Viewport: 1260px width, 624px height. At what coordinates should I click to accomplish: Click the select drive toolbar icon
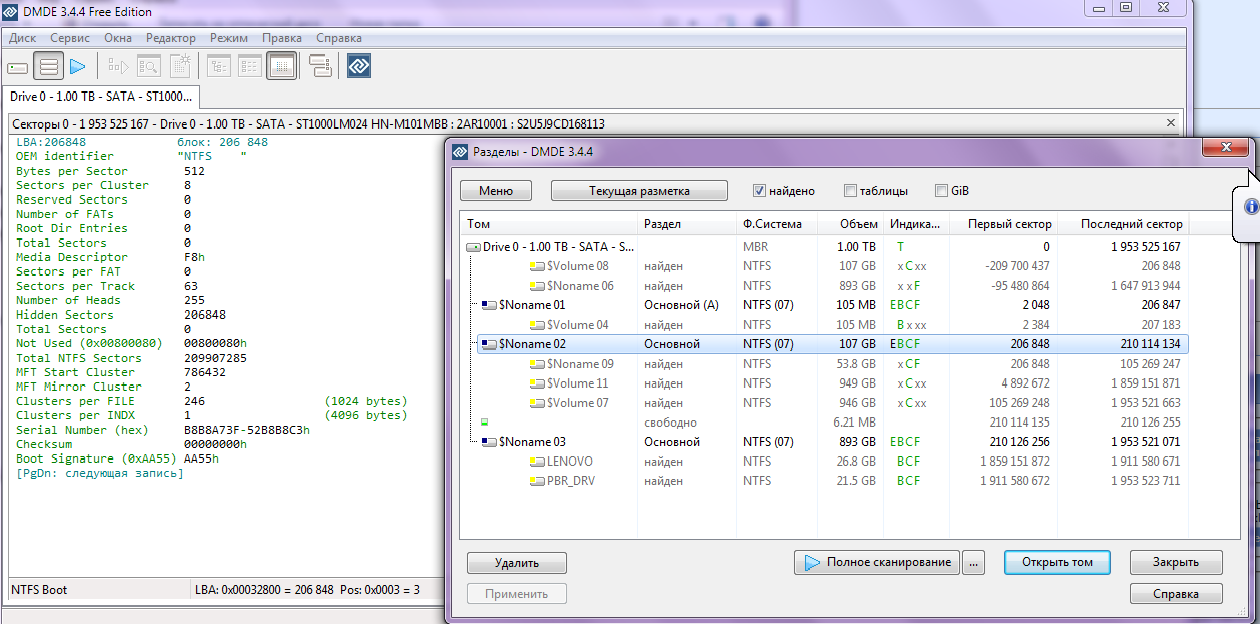pos(18,67)
